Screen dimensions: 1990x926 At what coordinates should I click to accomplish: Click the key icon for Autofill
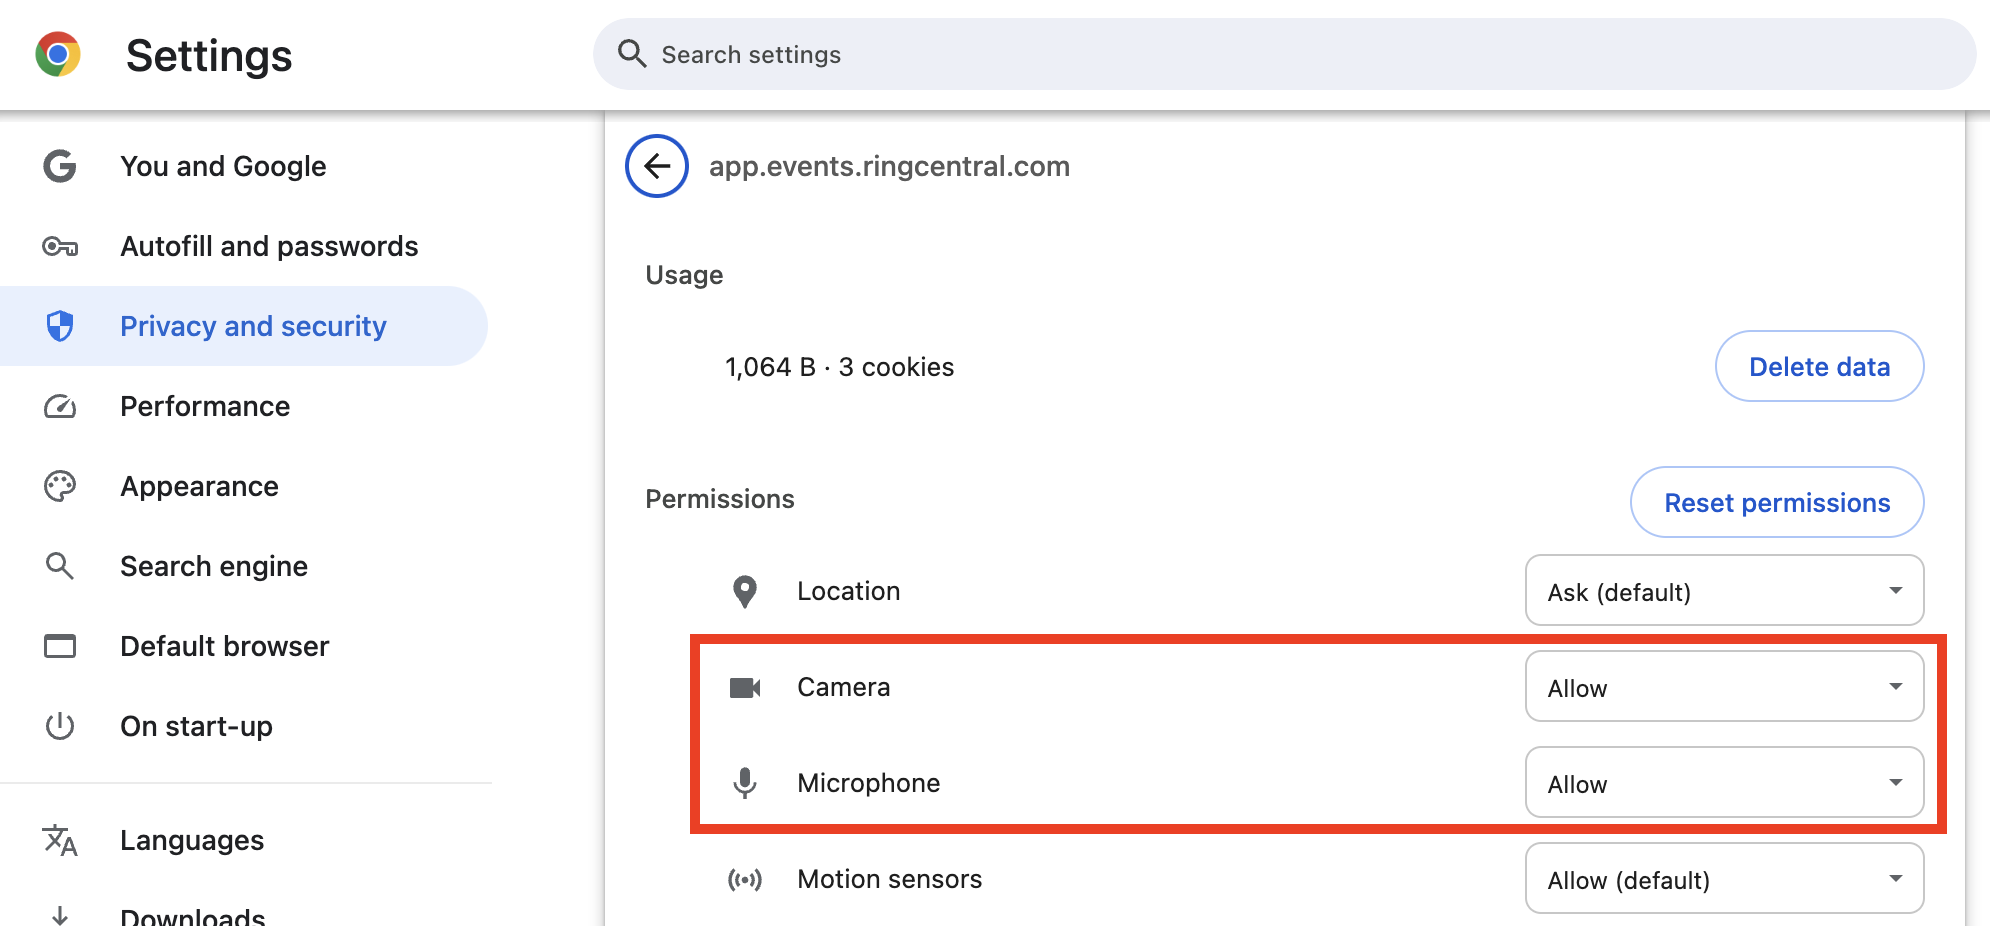pyautogui.click(x=60, y=246)
